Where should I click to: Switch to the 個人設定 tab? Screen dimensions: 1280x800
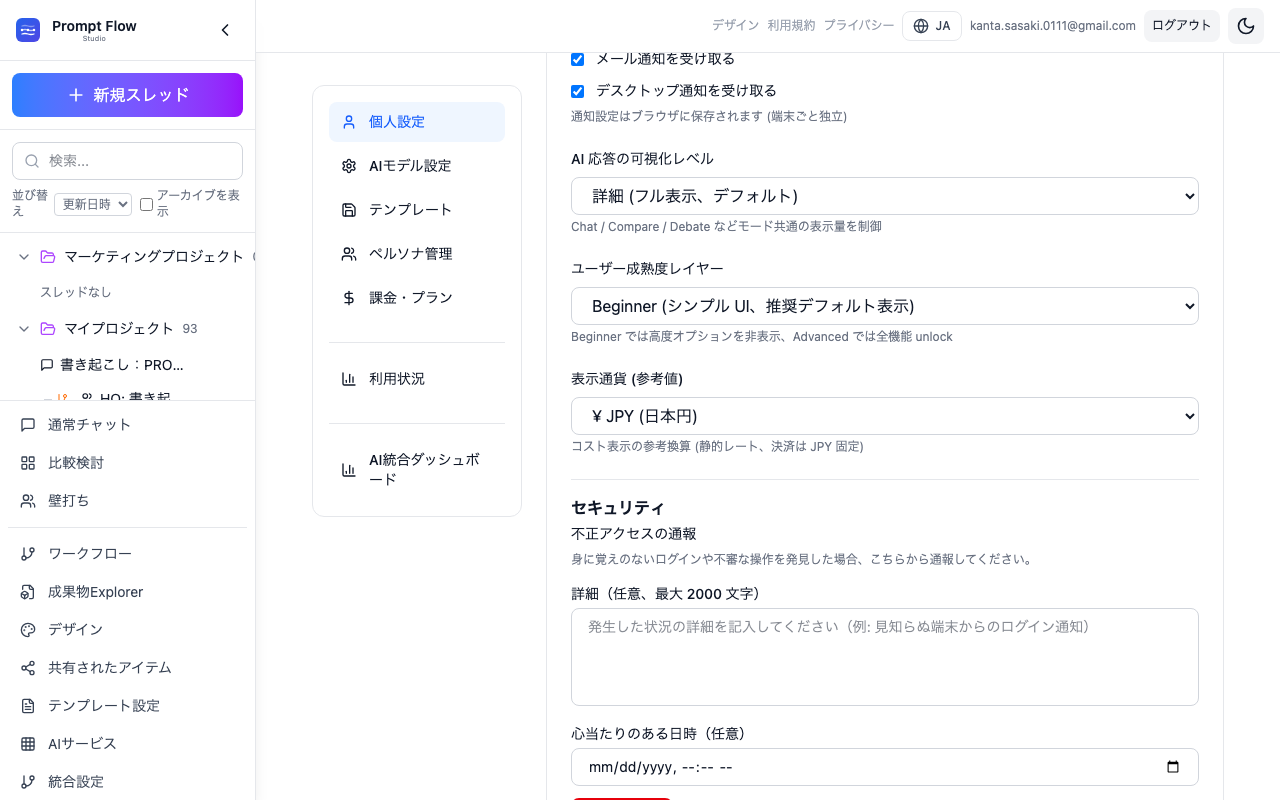(417, 122)
